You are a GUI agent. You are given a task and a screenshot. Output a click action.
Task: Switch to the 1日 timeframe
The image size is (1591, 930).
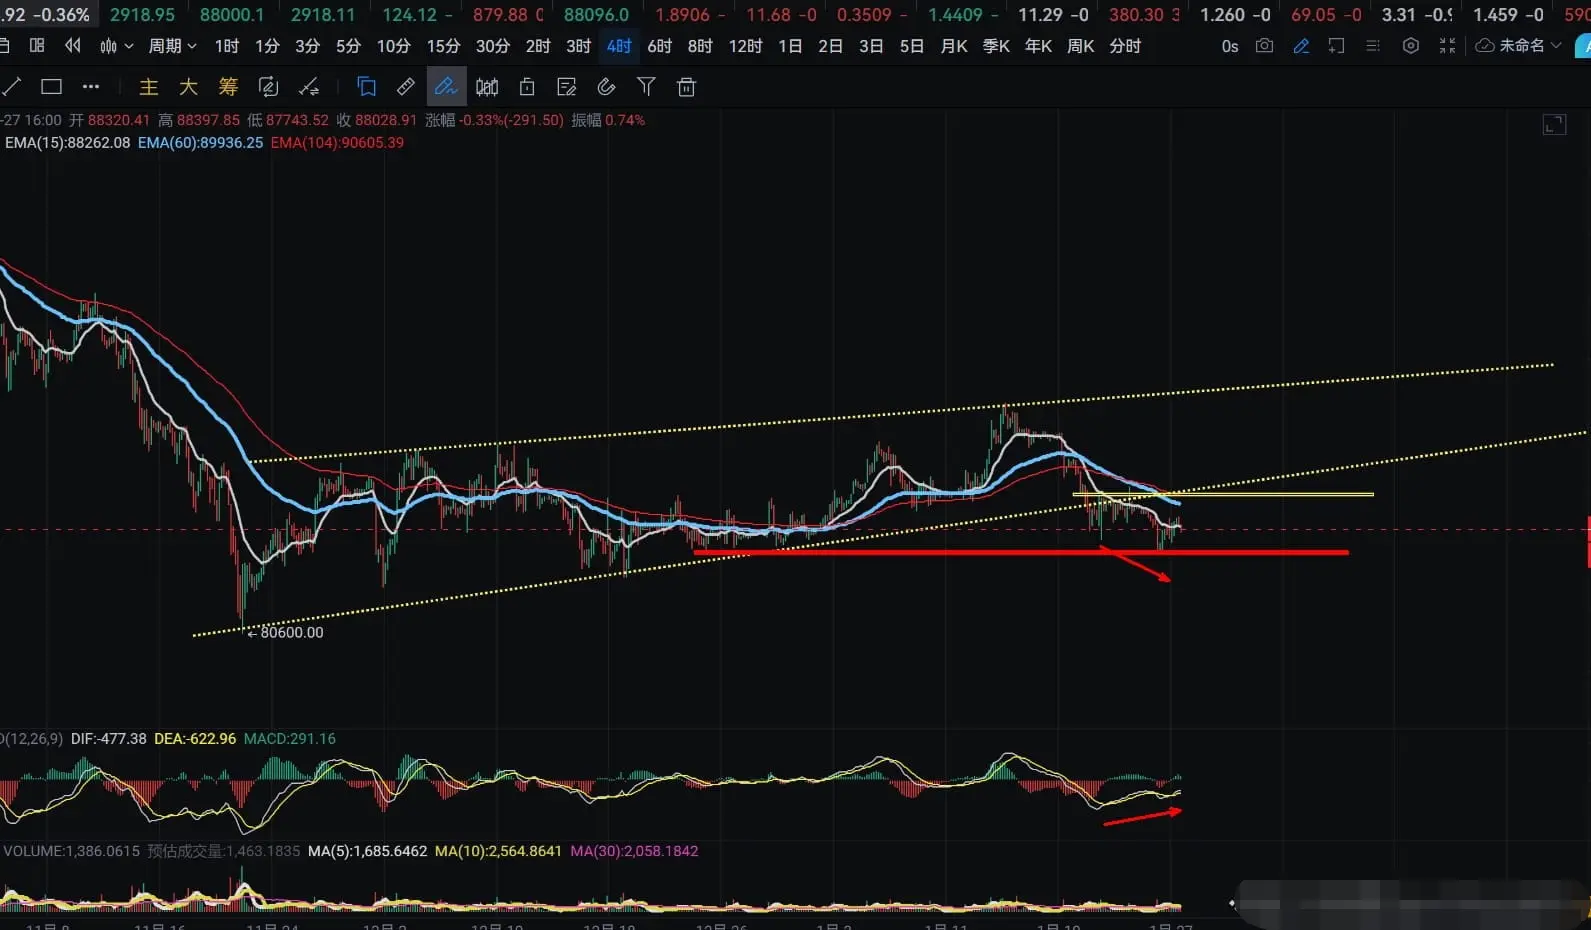790,46
